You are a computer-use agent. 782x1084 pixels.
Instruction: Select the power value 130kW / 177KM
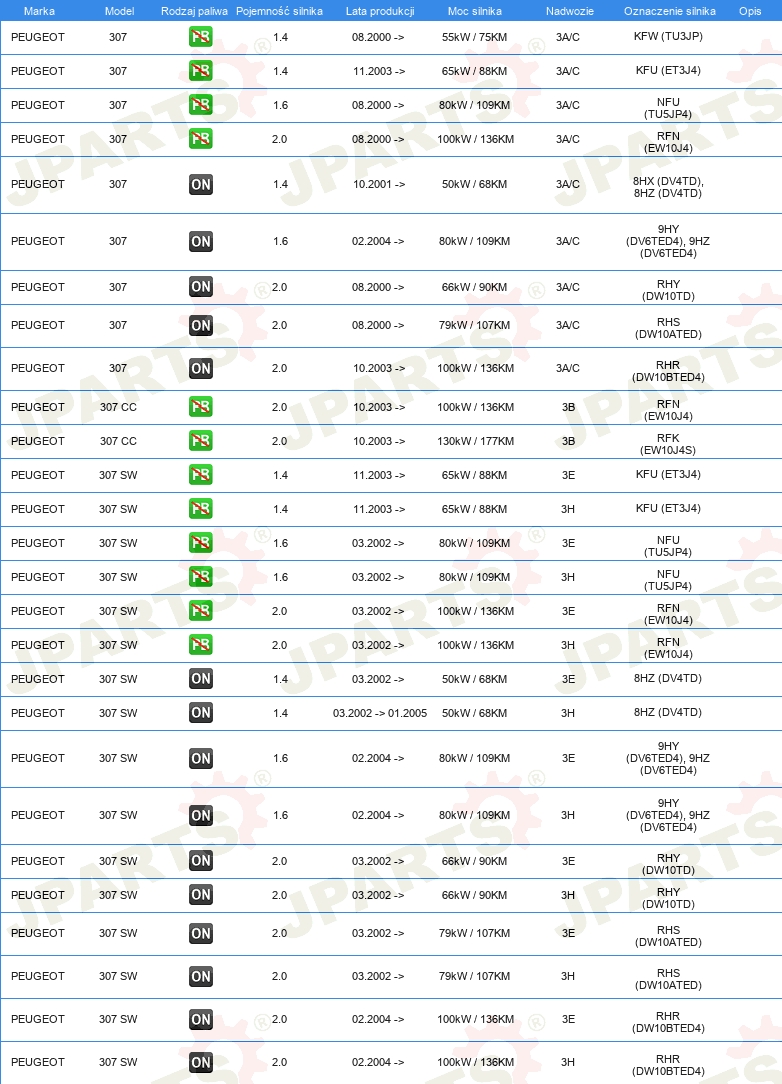476,441
